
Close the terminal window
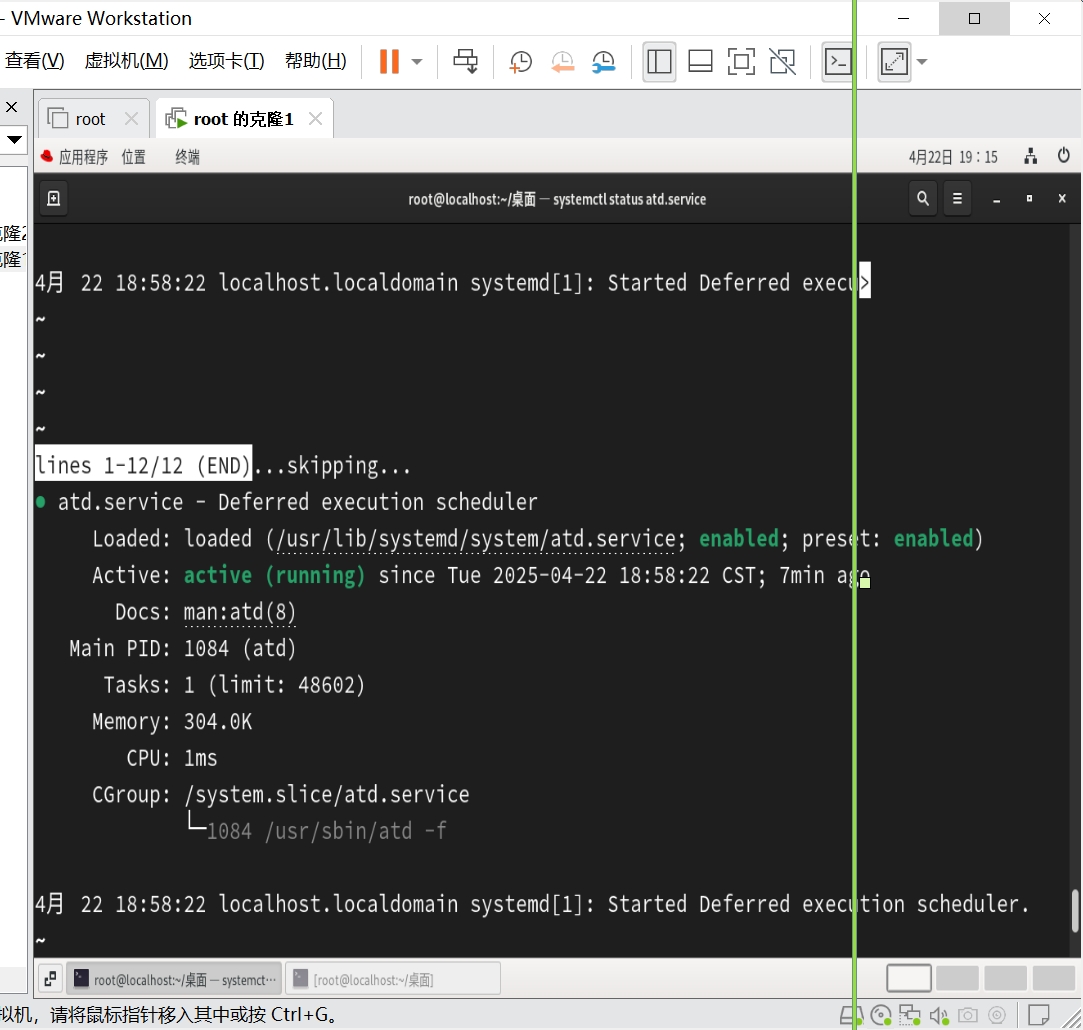click(x=1062, y=199)
